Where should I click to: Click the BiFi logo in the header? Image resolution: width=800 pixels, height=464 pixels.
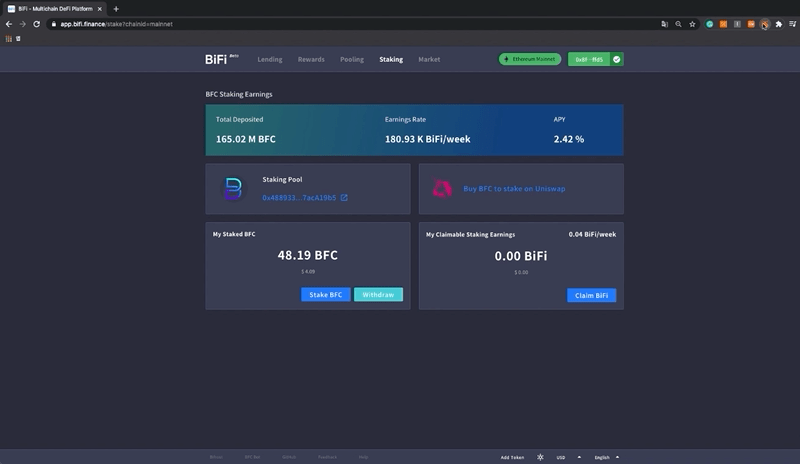pyautogui.click(x=221, y=59)
